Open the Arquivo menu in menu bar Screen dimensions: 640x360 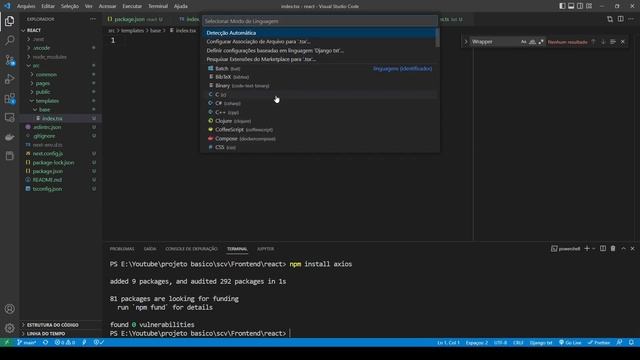point(26,6)
